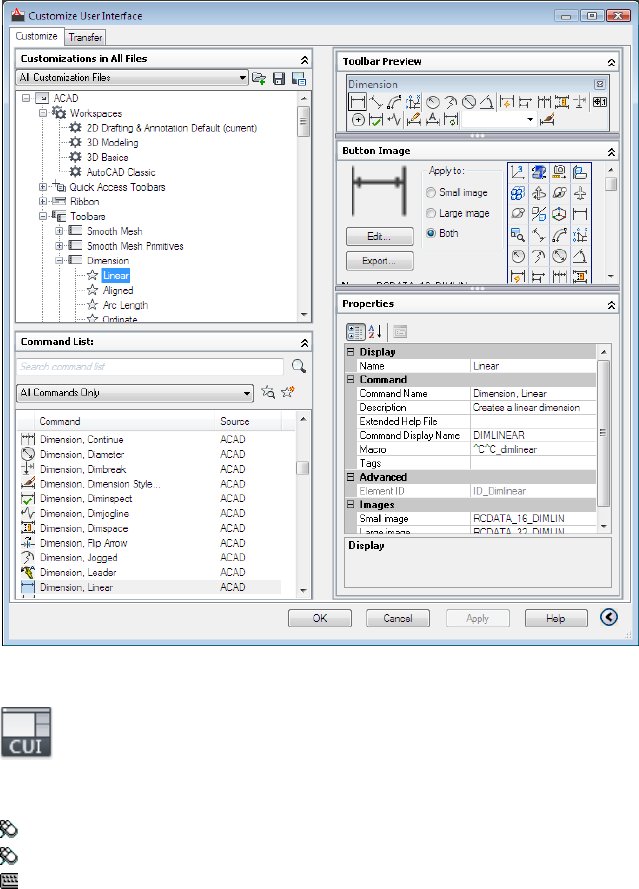Select the Dimension, Flip Arrow command row

[x=150, y=543]
